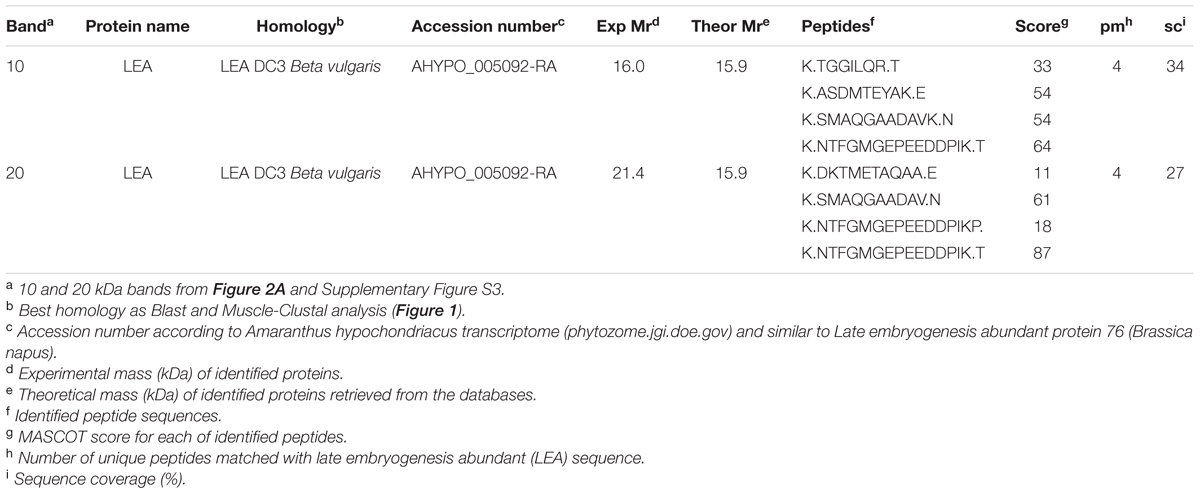Select the Accession number column header

[x=489, y=25]
